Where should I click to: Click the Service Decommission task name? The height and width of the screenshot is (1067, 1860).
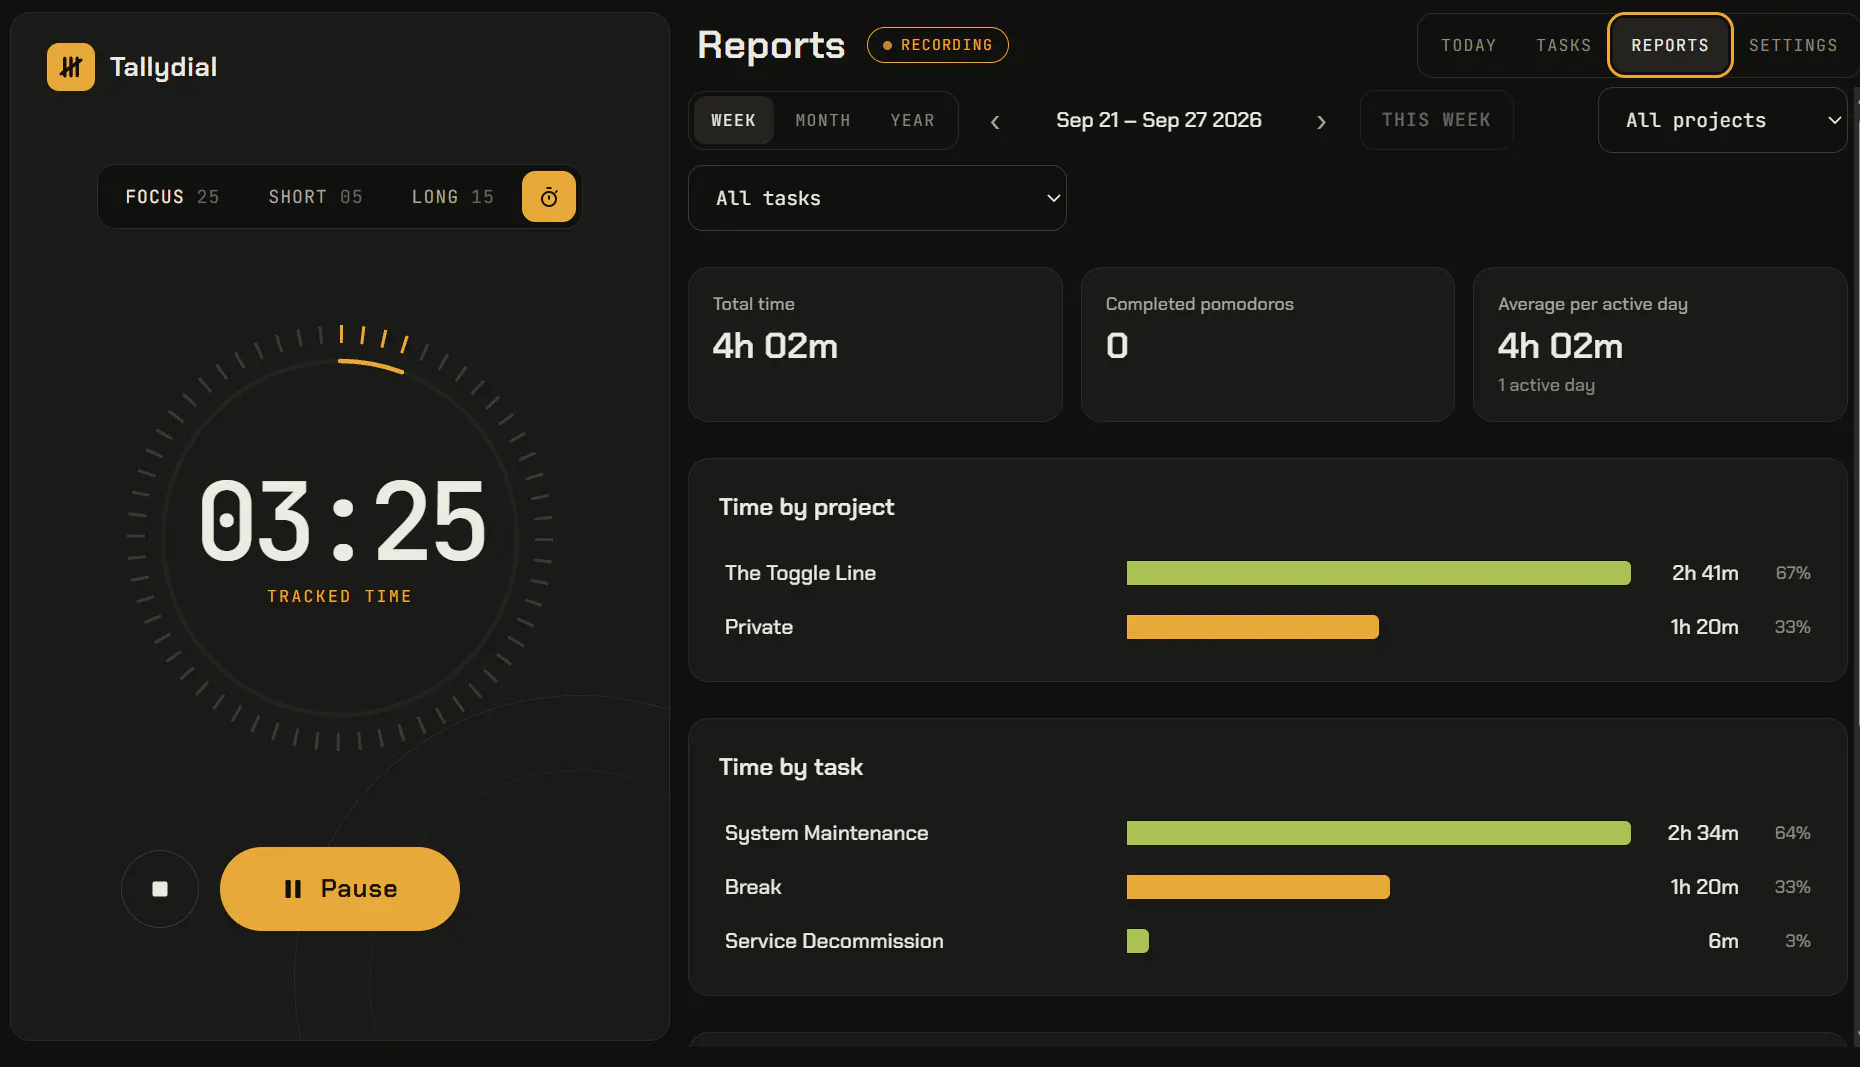coord(834,941)
